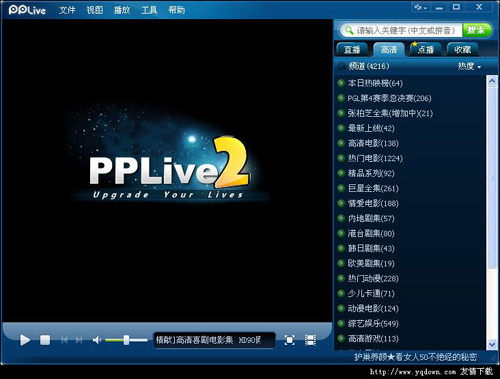This screenshot has height=379, width=500.
Task: Switch to the 点播 tab
Action: tap(426, 50)
